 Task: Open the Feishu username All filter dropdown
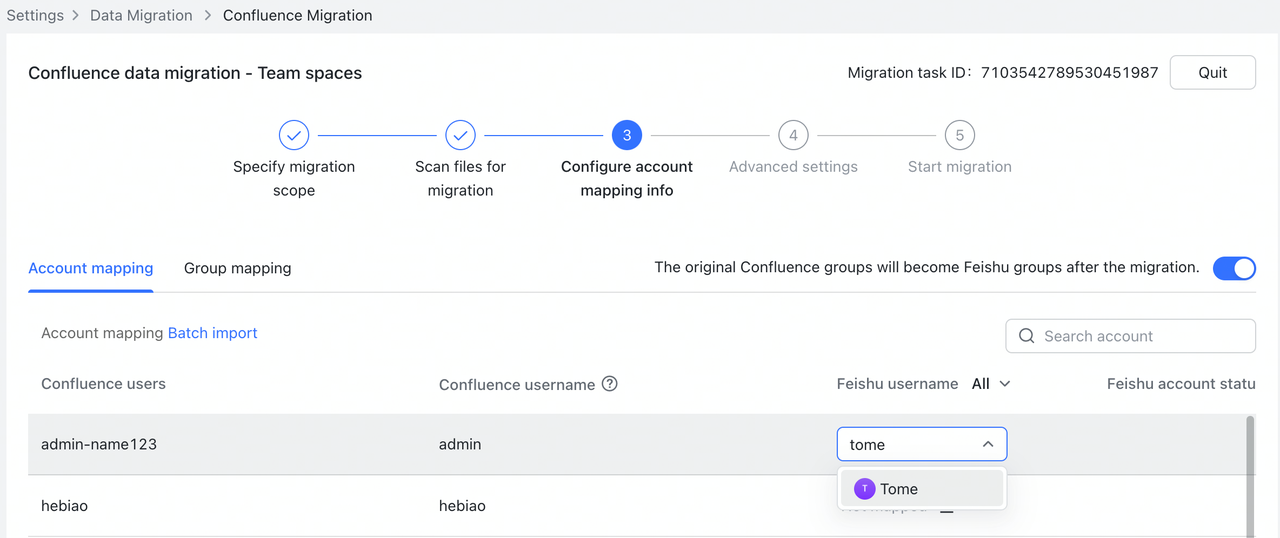point(991,384)
